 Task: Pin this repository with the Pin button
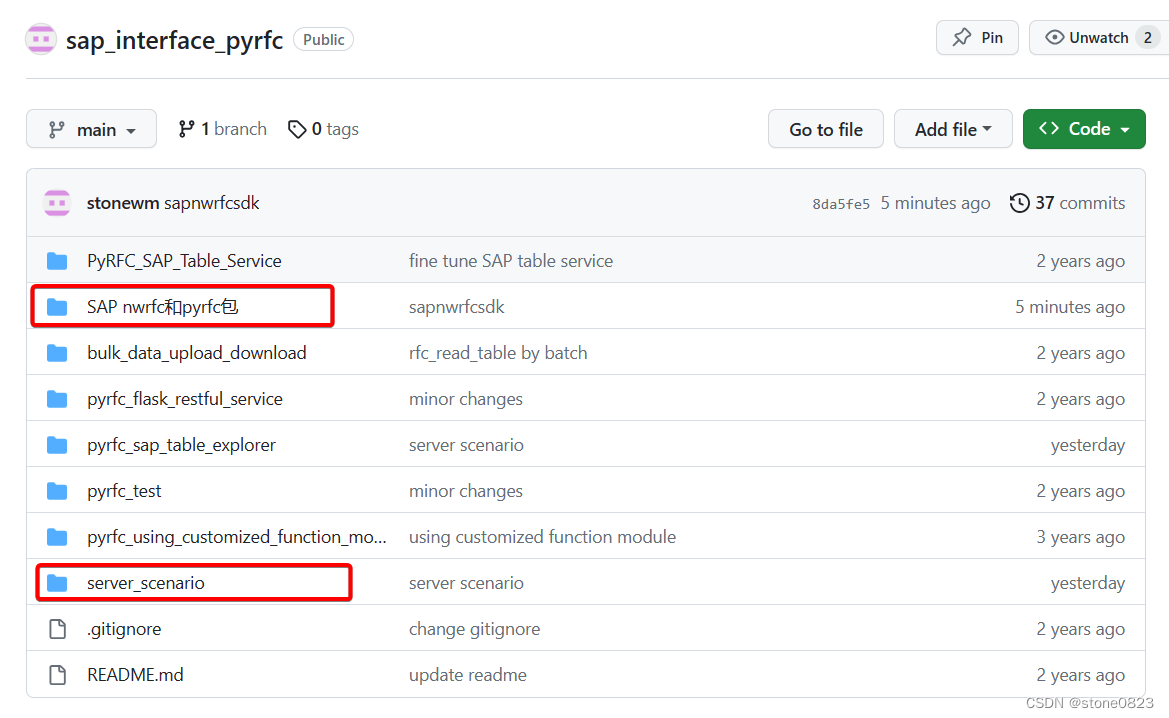point(977,37)
